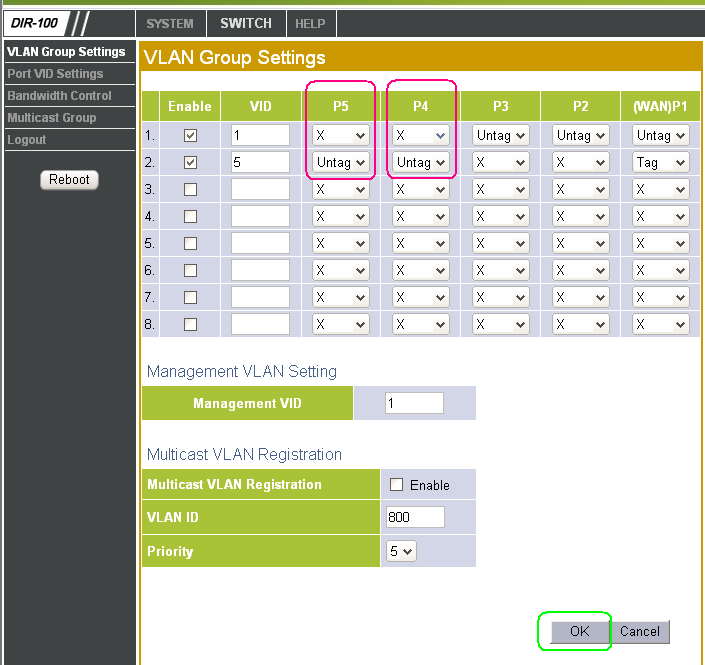Open P4 dropdown for group 1
The height and width of the screenshot is (665, 705).
[x=420, y=135]
